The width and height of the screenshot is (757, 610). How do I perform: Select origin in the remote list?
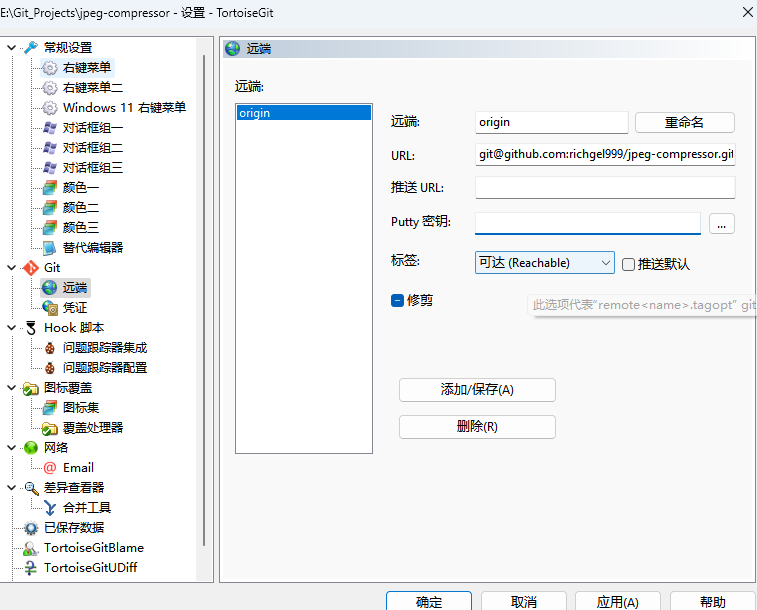304,113
